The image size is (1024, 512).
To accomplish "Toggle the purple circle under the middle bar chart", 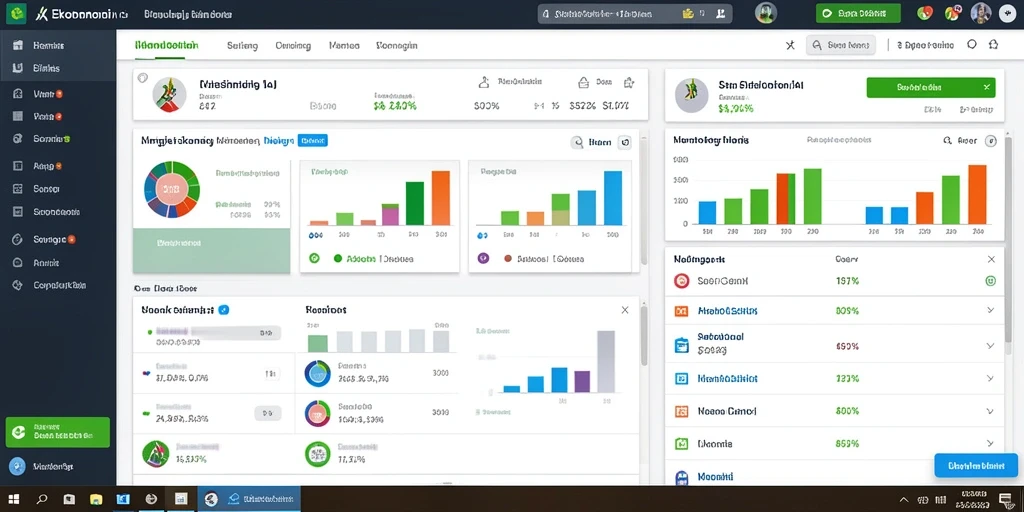I will click(x=483, y=258).
